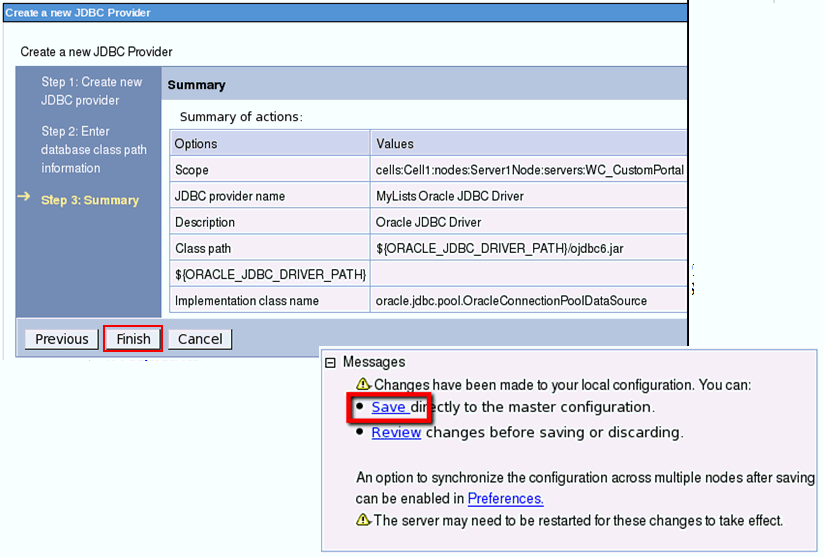Select the Scope value cell
Screen dimensions: 824x557
[529, 170]
